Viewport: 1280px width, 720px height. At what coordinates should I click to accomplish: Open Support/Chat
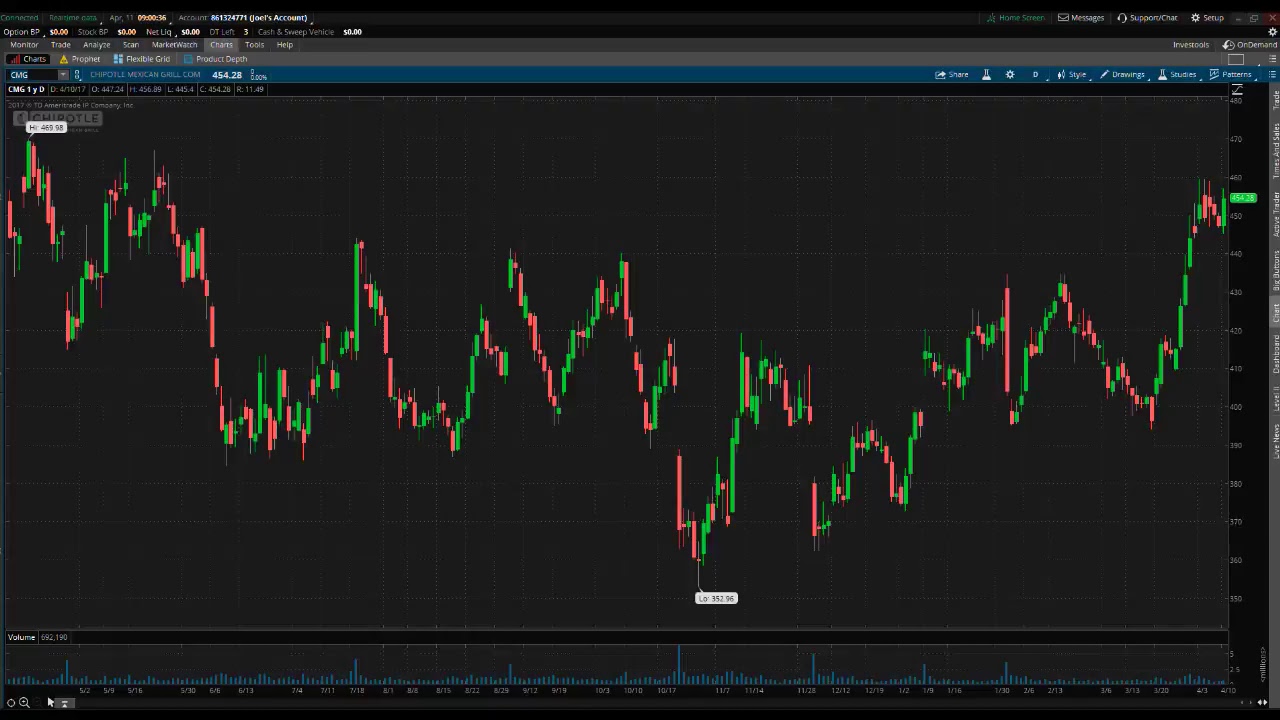pos(1147,18)
